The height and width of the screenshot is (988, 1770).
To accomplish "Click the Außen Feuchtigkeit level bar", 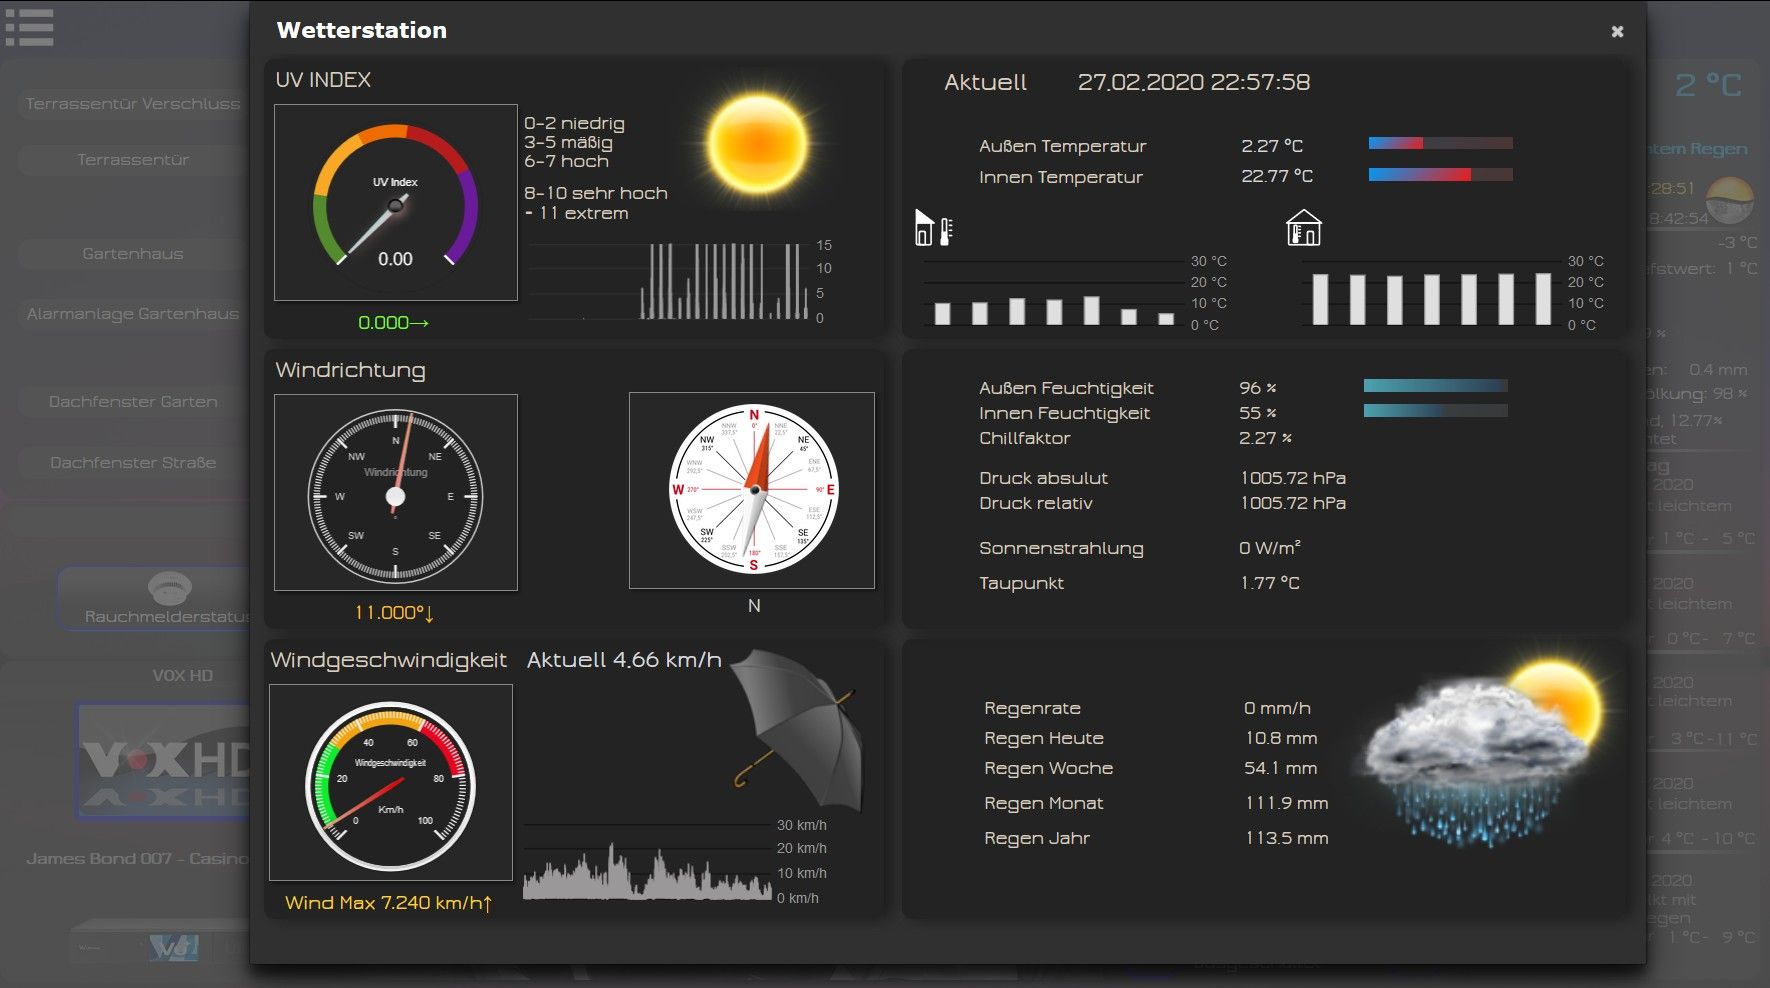I will [1435, 386].
